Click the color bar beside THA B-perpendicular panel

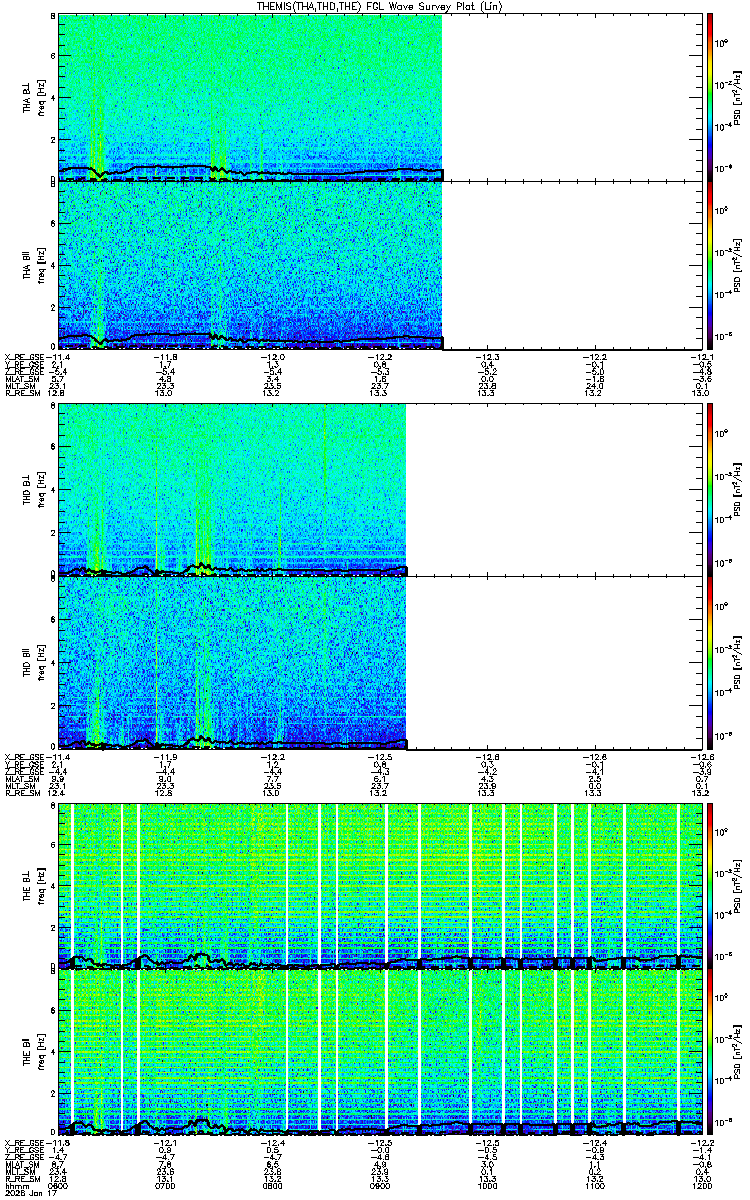tap(710, 97)
